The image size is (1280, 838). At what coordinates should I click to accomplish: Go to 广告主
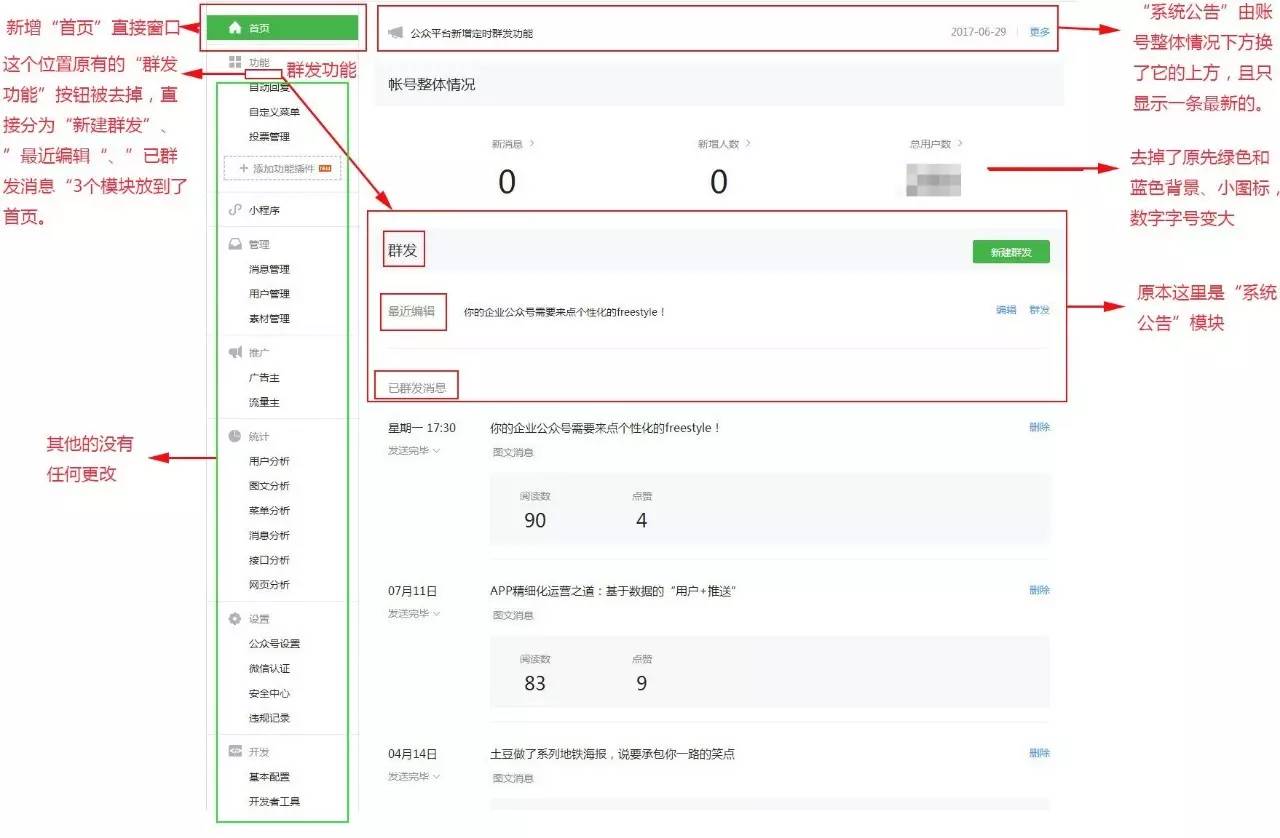[x=264, y=378]
